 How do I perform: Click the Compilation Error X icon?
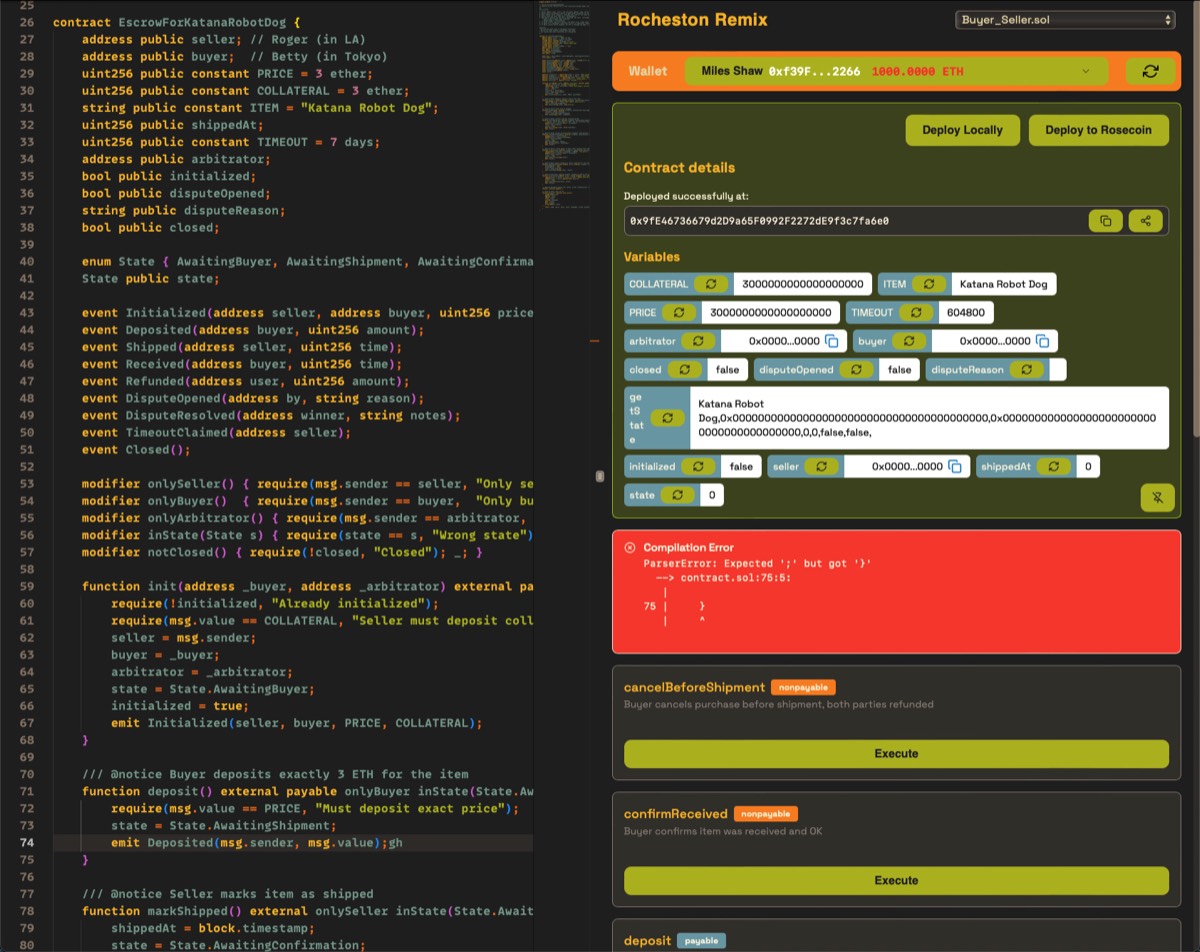click(x=630, y=548)
